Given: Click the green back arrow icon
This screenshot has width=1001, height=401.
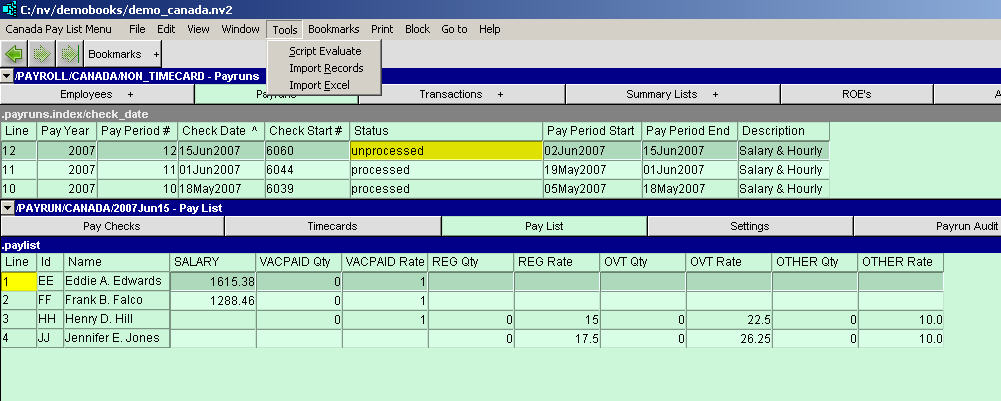Looking at the screenshot, I should pos(14,53).
